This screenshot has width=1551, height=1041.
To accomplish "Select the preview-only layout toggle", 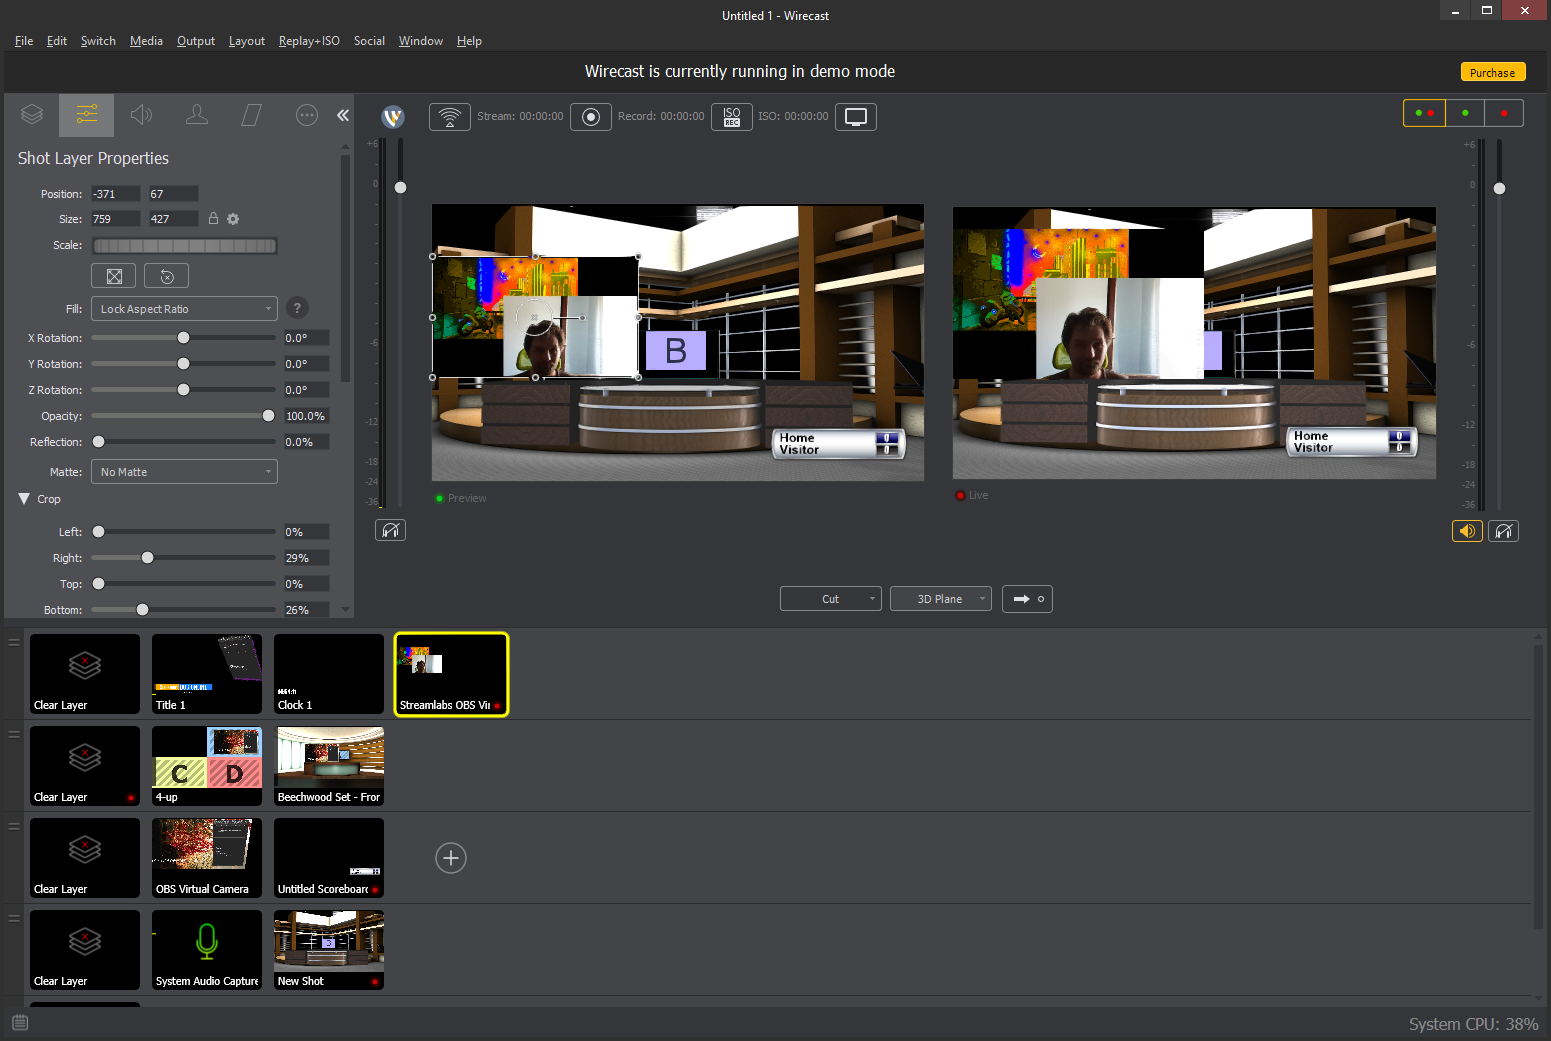I will tap(1465, 113).
